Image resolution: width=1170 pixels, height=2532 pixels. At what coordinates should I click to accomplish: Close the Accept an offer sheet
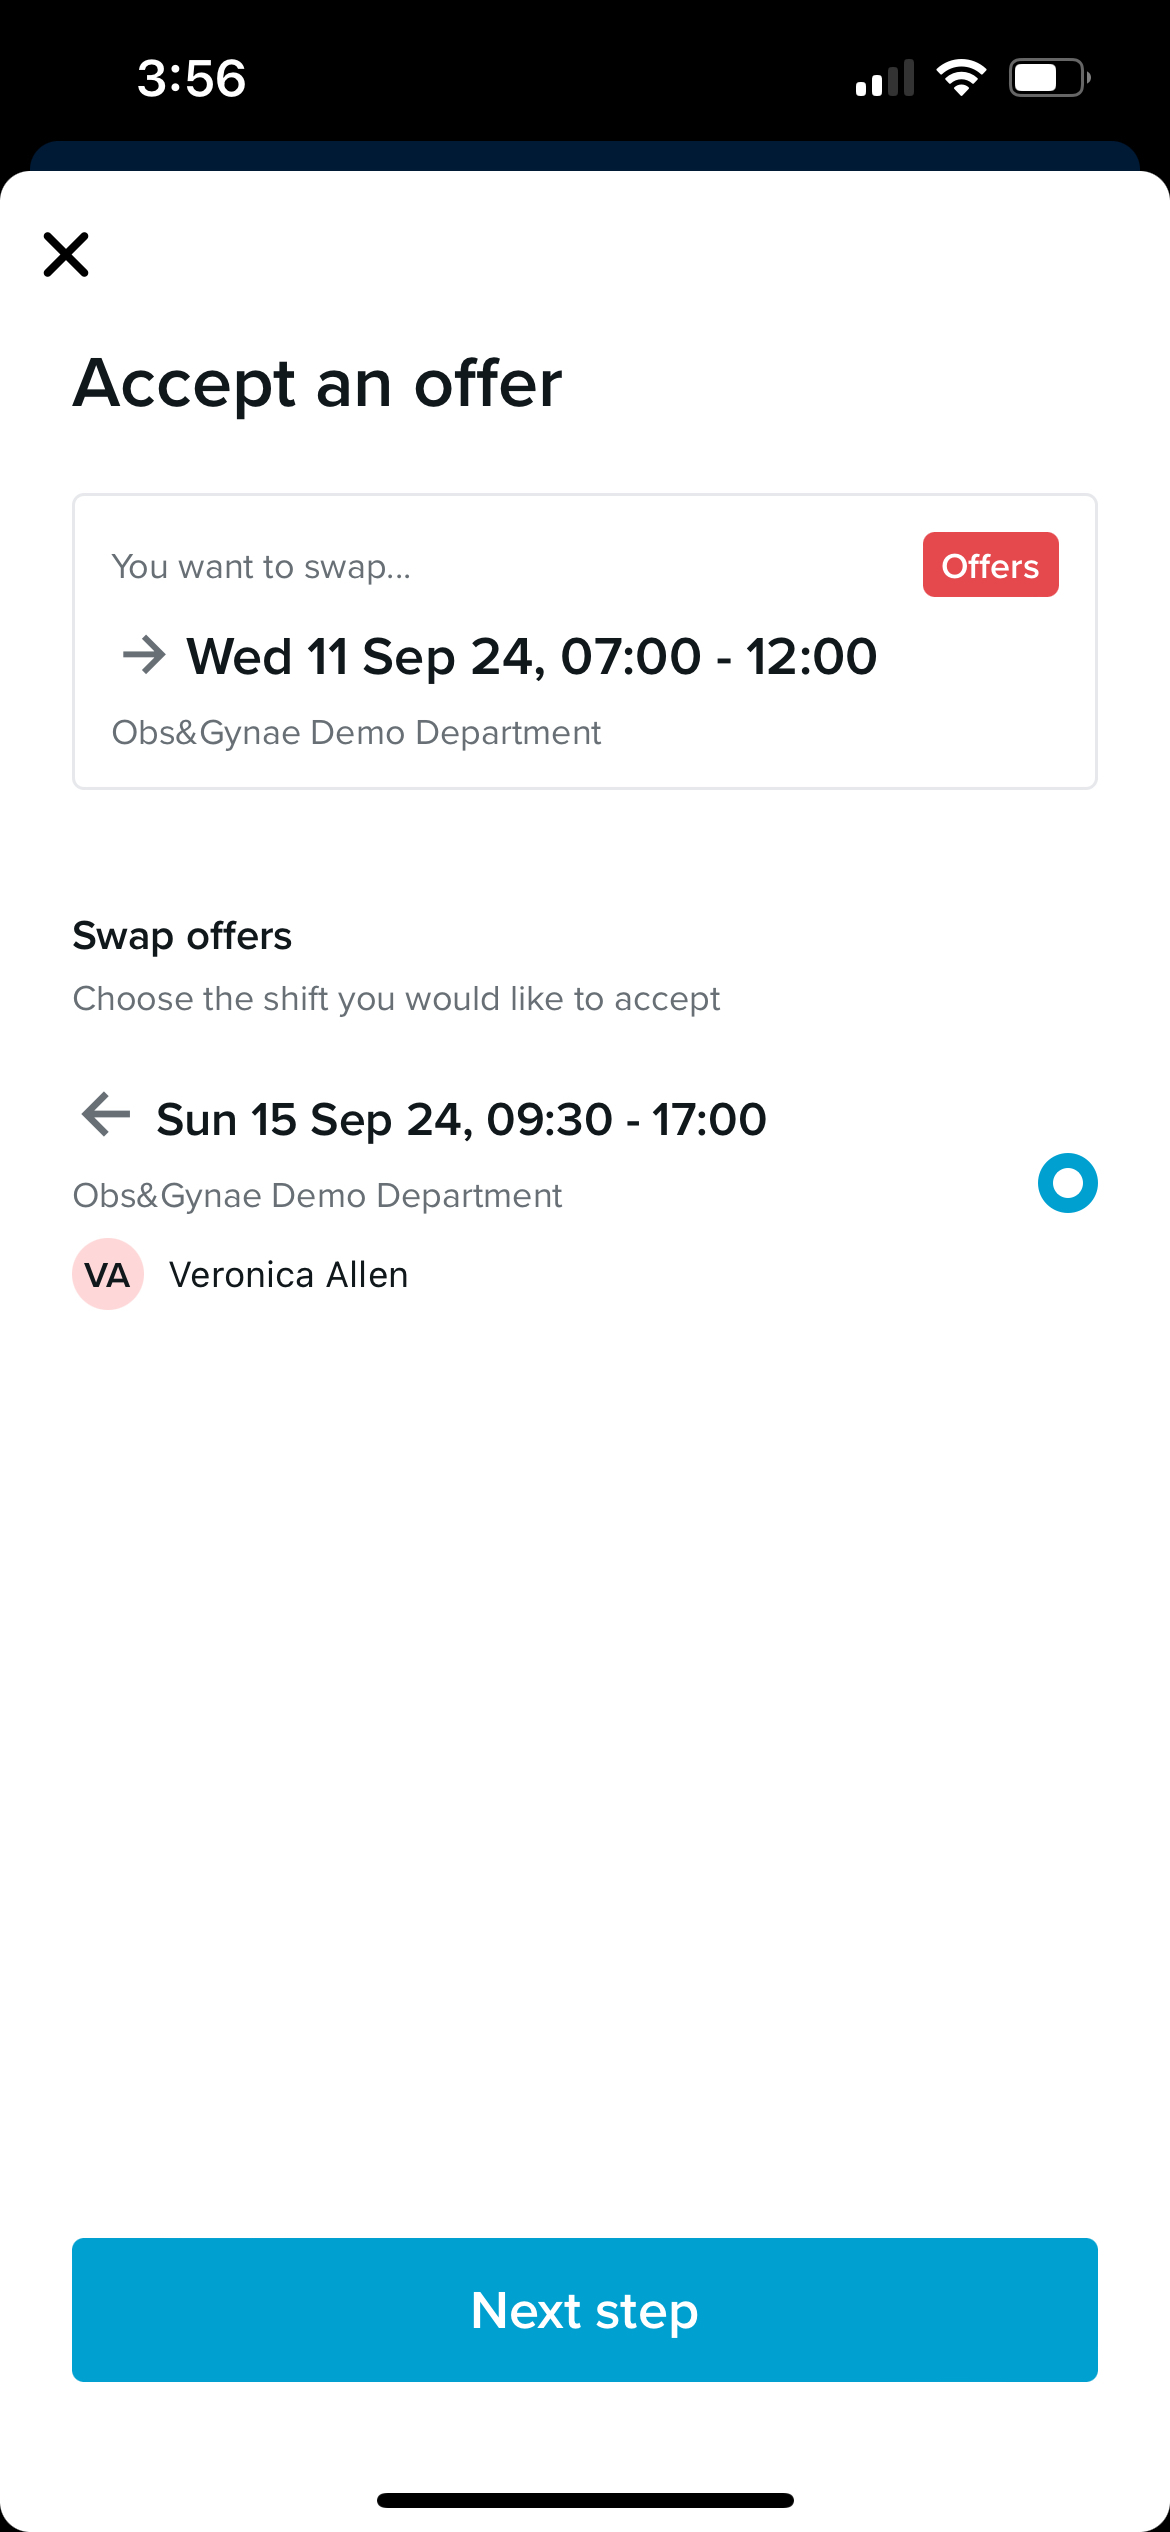pos(66,254)
